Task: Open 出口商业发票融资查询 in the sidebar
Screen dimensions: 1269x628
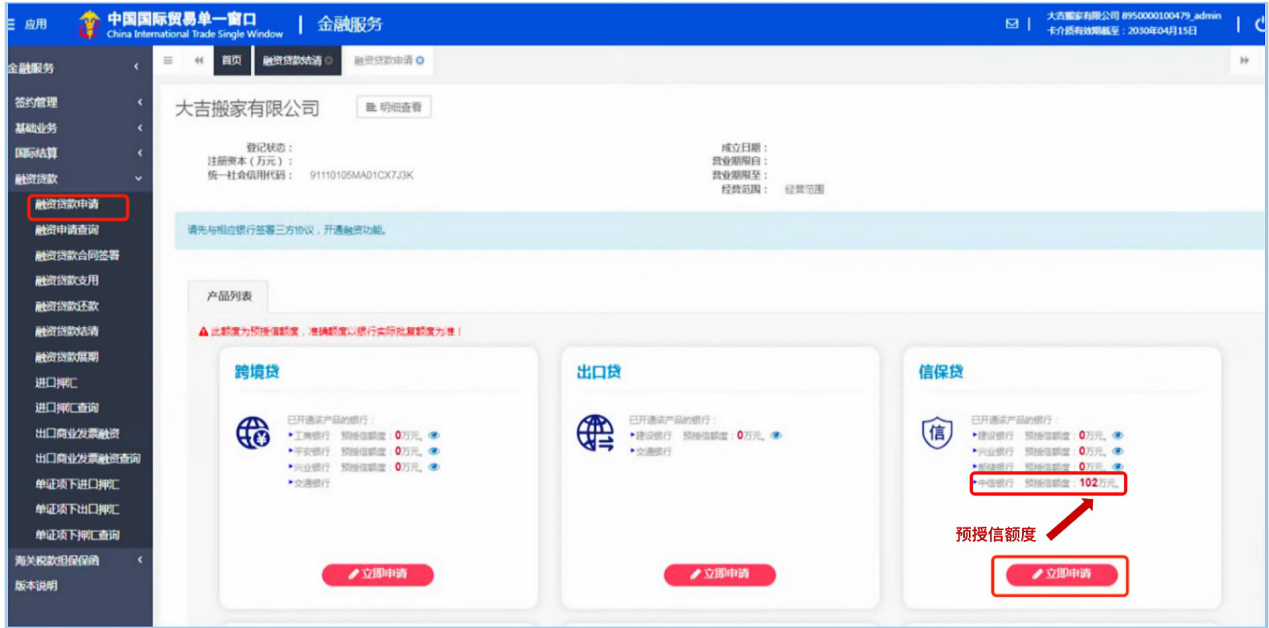Action: pyautogui.click(x=88, y=459)
